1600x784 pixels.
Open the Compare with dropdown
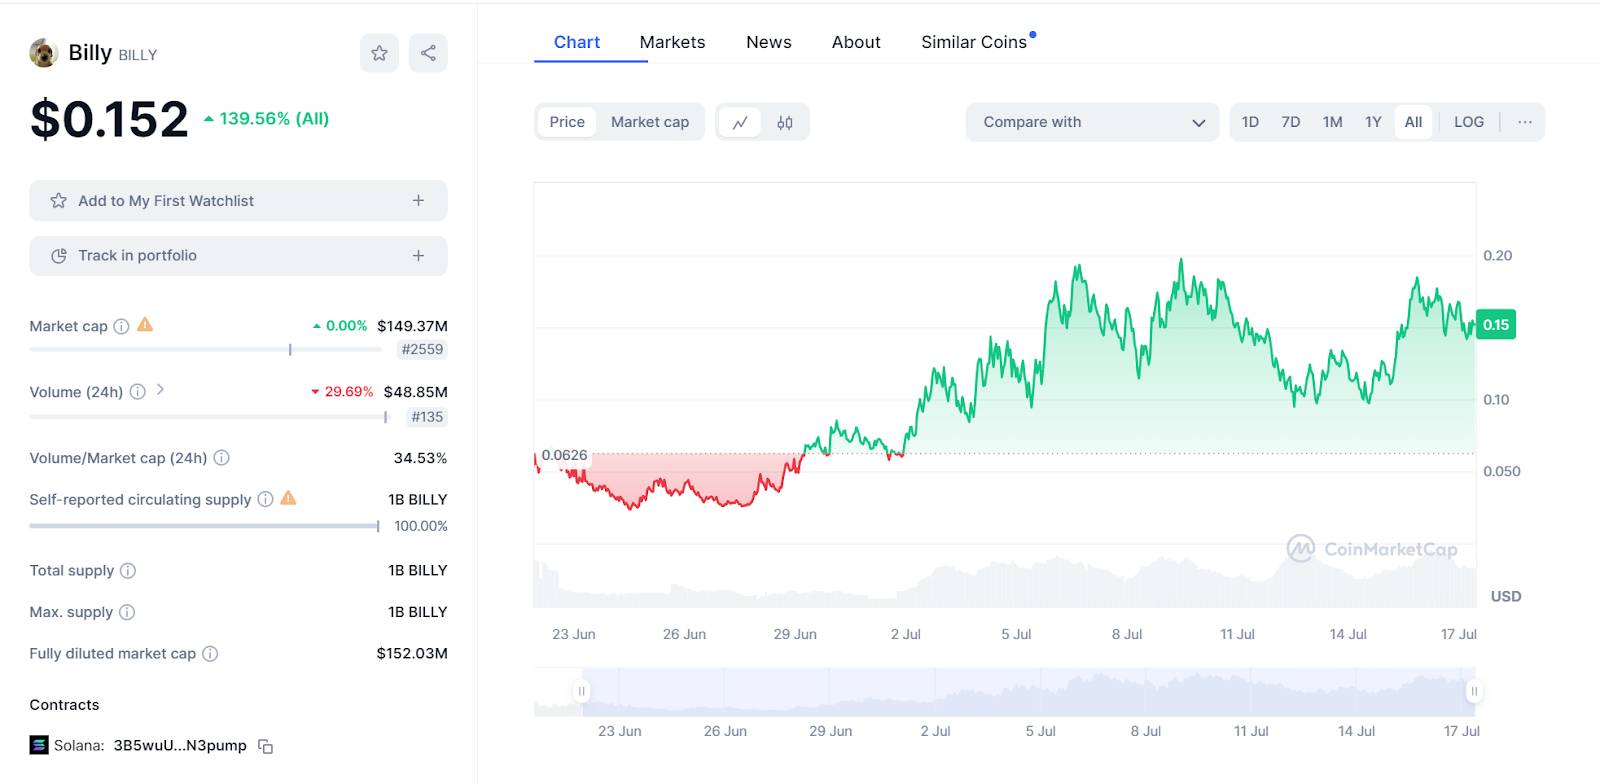coord(1092,122)
